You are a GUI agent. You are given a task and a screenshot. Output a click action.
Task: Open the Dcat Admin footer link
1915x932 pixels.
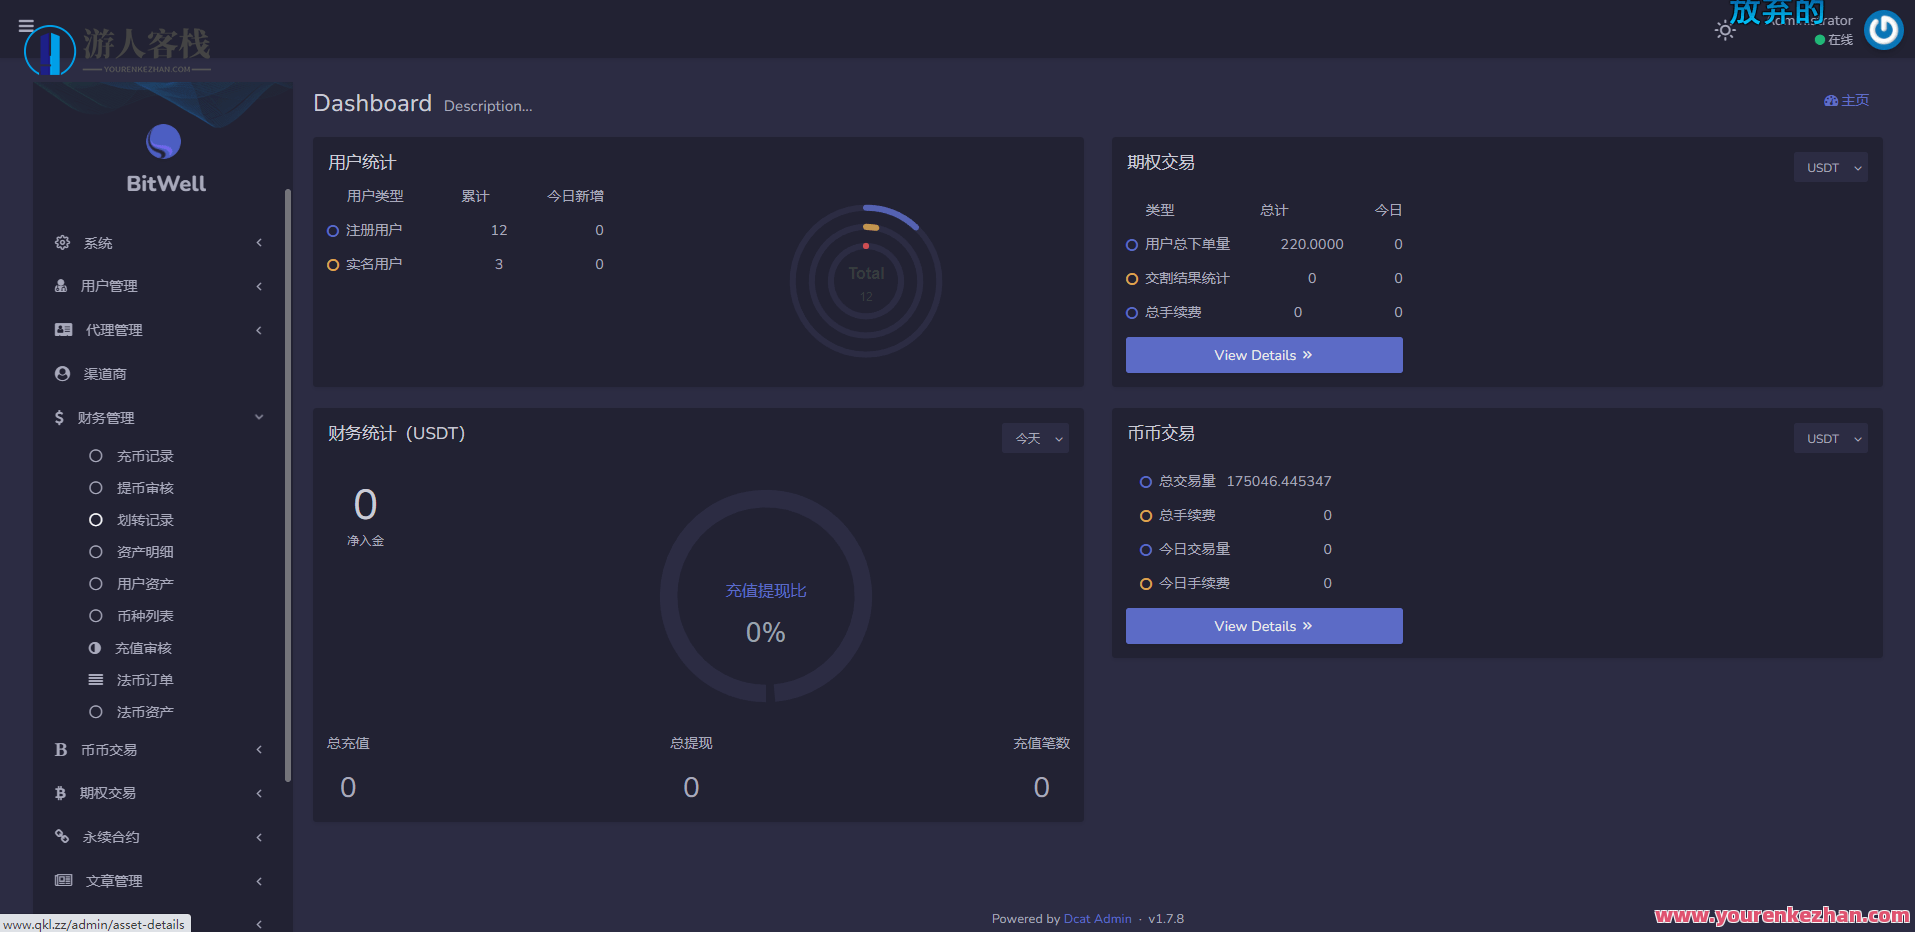pyautogui.click(x=1097, y=918)
